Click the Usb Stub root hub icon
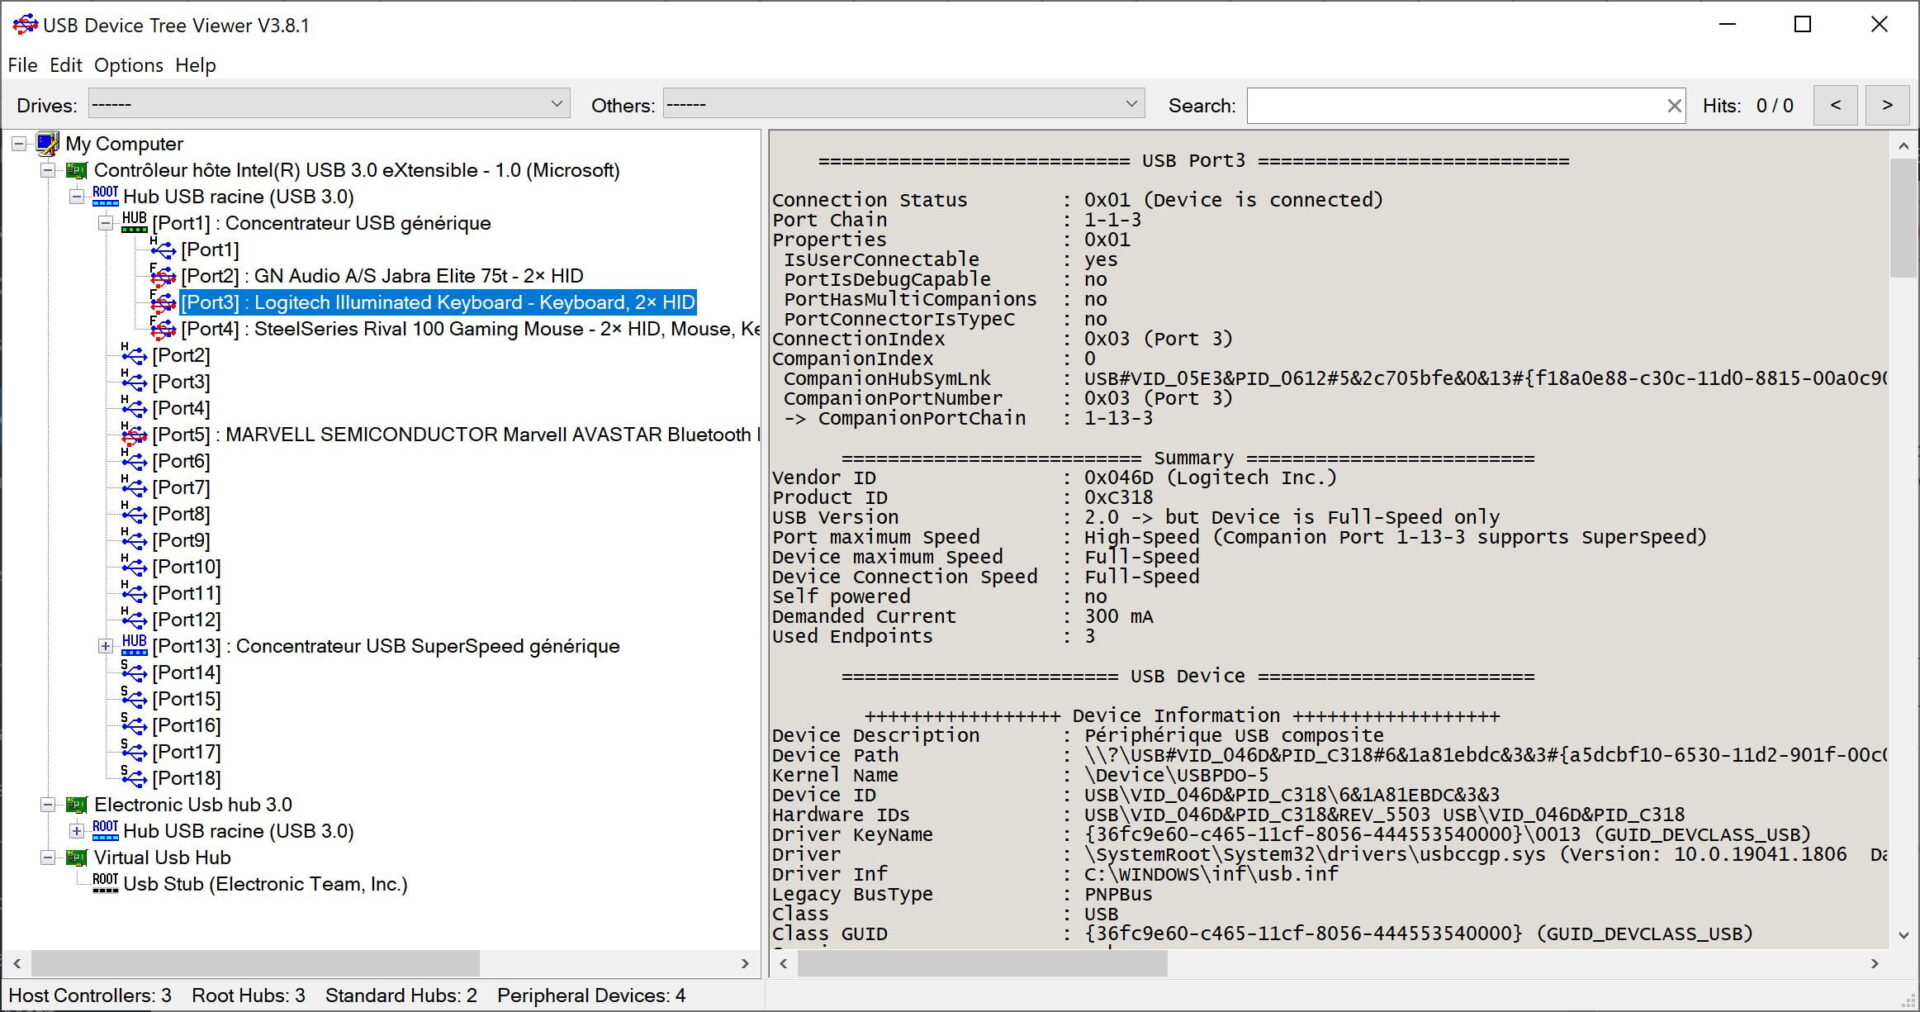This screenshot has width=1920, height=1012. (x=105, y=884)
